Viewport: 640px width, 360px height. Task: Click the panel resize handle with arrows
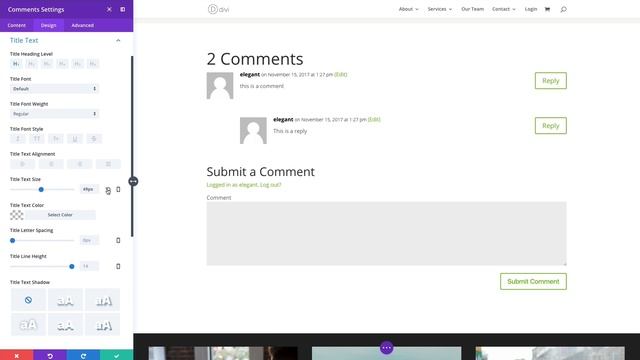(x=133, y=181)
